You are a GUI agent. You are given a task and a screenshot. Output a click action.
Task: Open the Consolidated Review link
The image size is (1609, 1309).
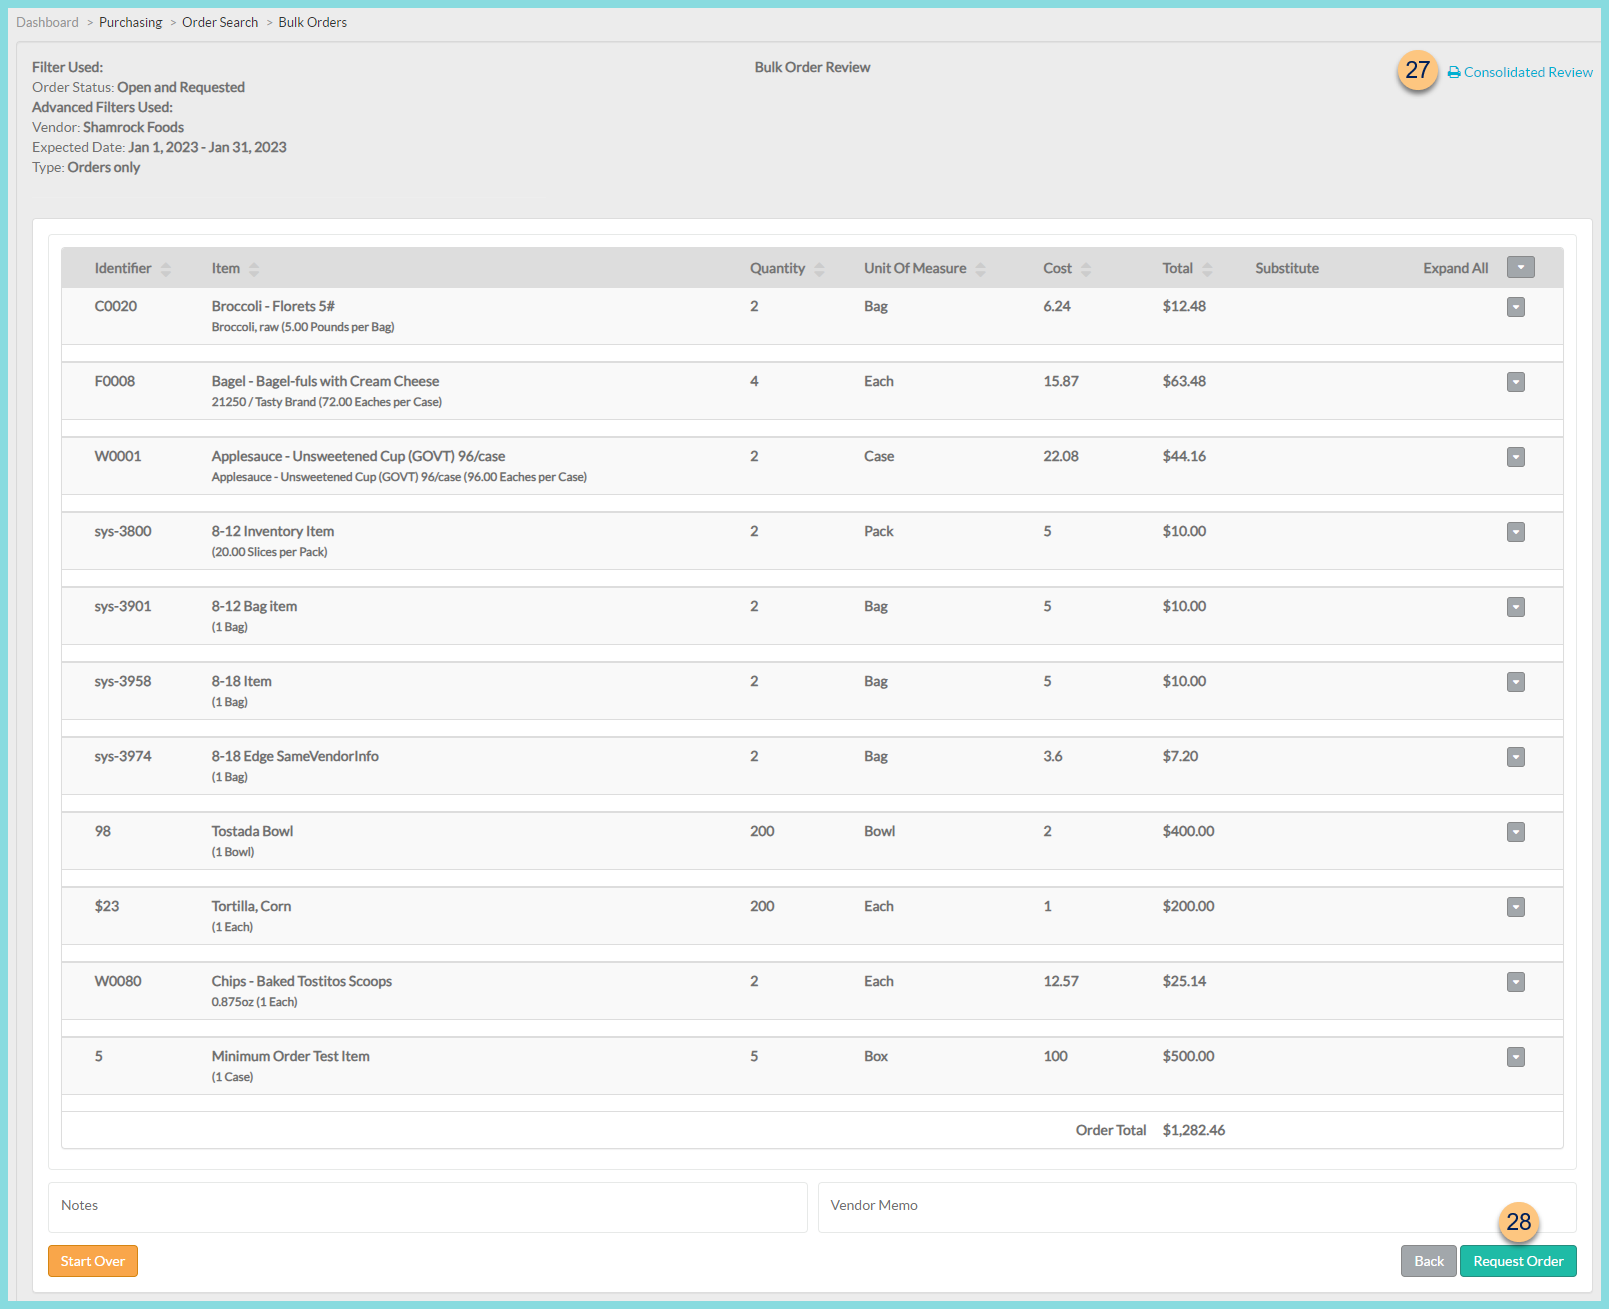tap(1527, 72)
